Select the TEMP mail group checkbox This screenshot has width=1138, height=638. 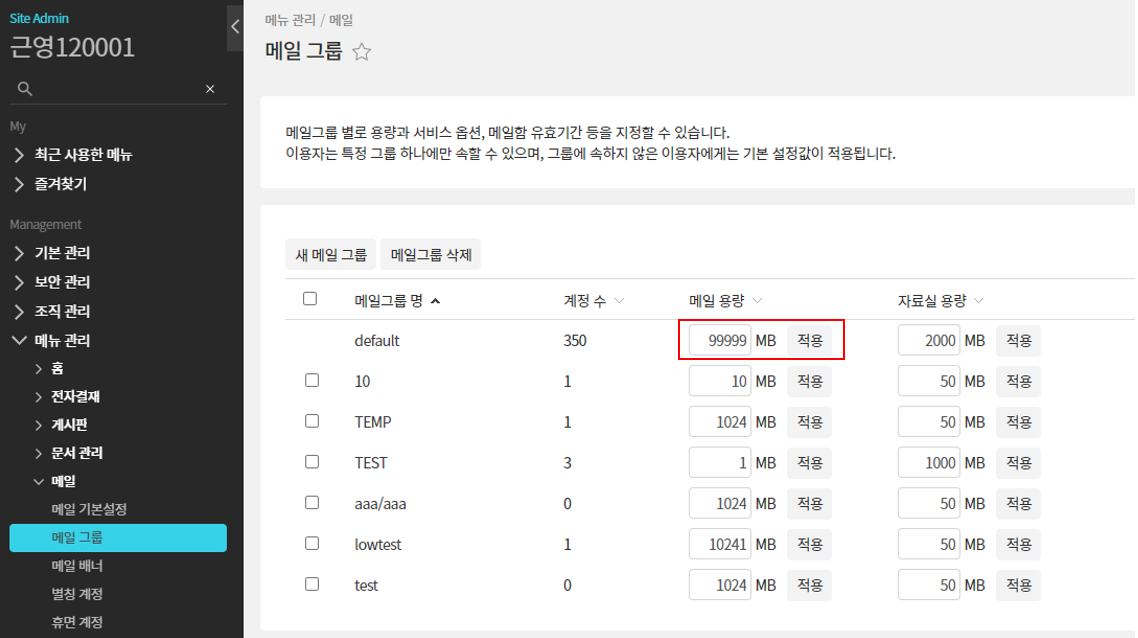pyautogui.click(x=312, y=421)
